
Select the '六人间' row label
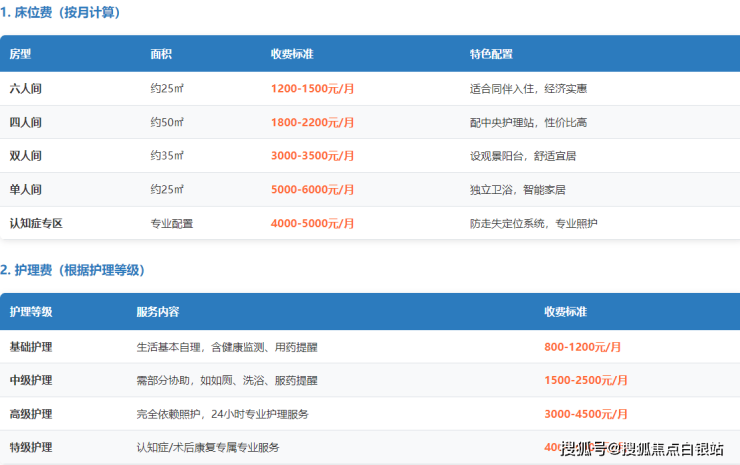pos(25,89)
